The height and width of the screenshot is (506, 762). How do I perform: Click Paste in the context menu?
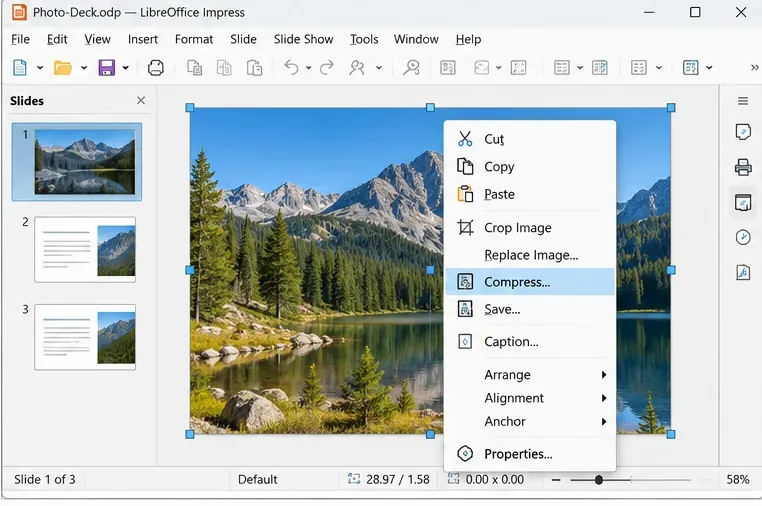point(530,194)
